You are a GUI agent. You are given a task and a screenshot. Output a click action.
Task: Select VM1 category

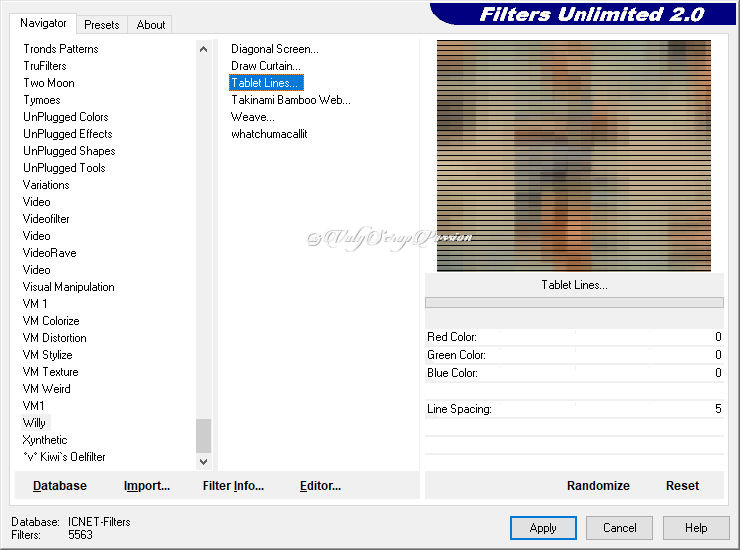click(34, 406)
